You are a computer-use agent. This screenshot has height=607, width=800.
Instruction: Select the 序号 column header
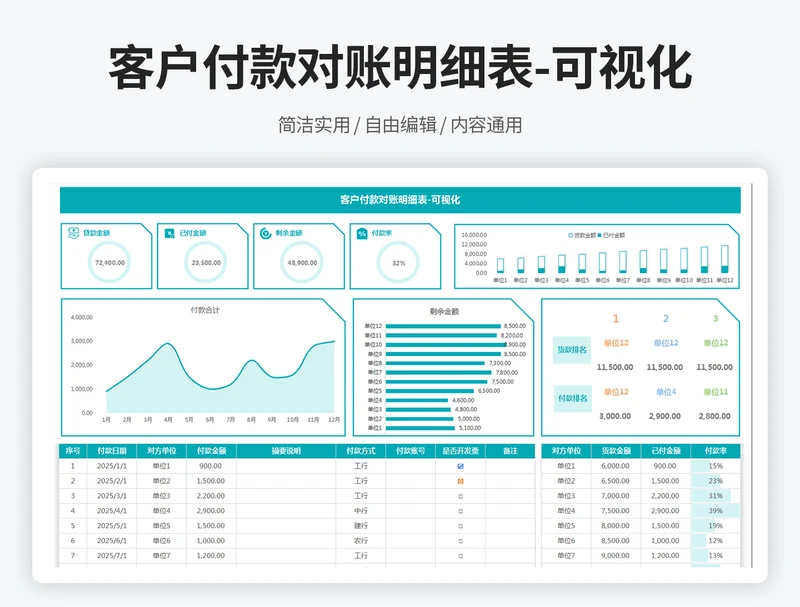(x=72, y=451)
